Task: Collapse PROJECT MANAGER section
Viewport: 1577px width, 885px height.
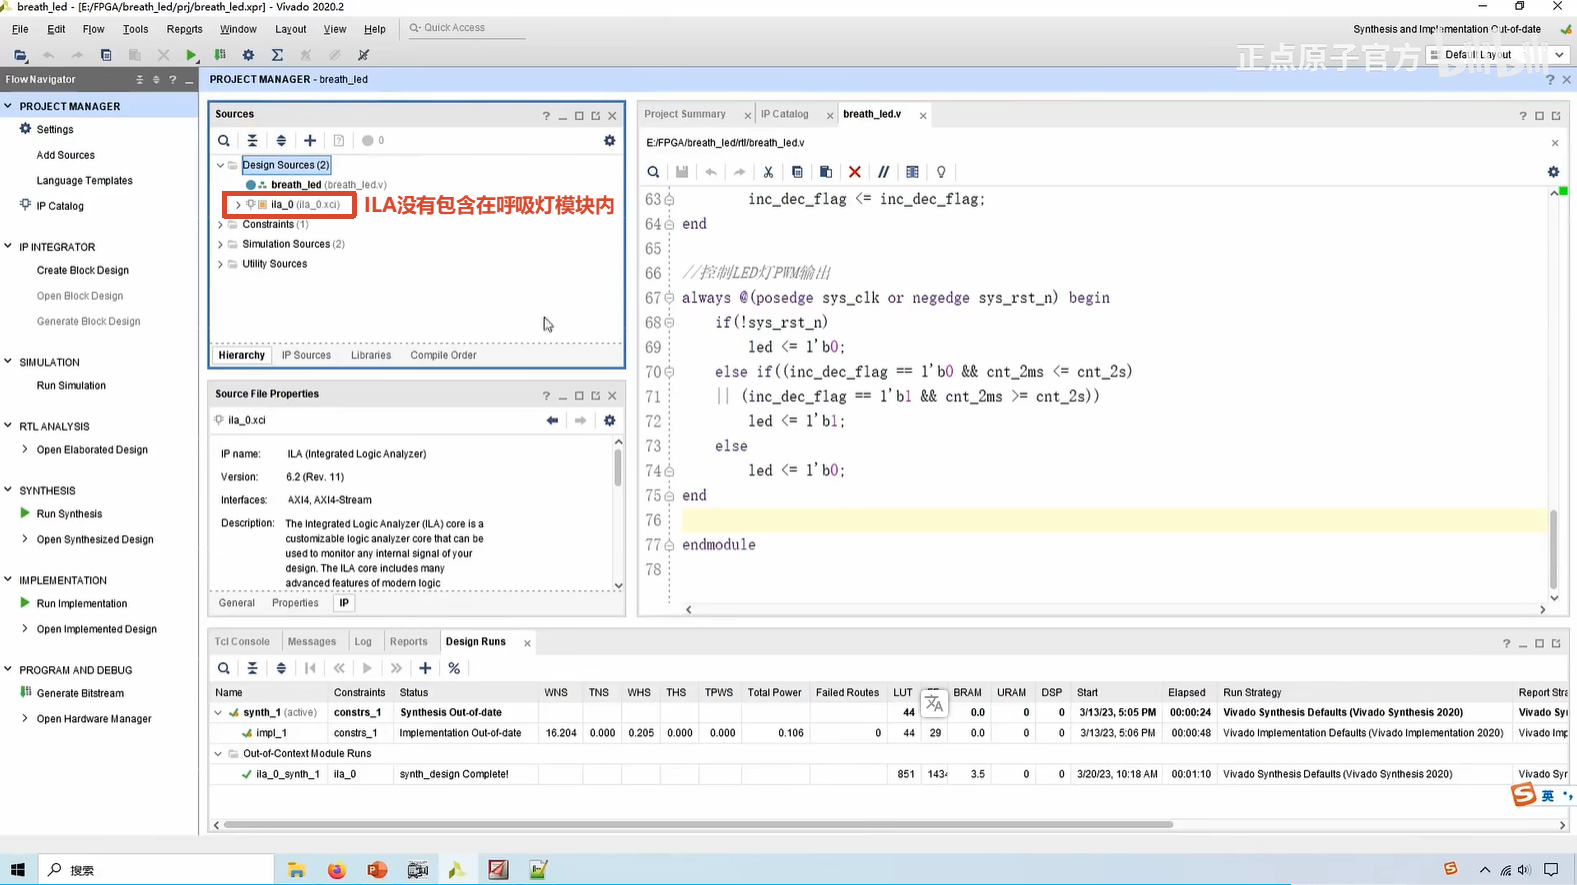Action: point(8,106)
